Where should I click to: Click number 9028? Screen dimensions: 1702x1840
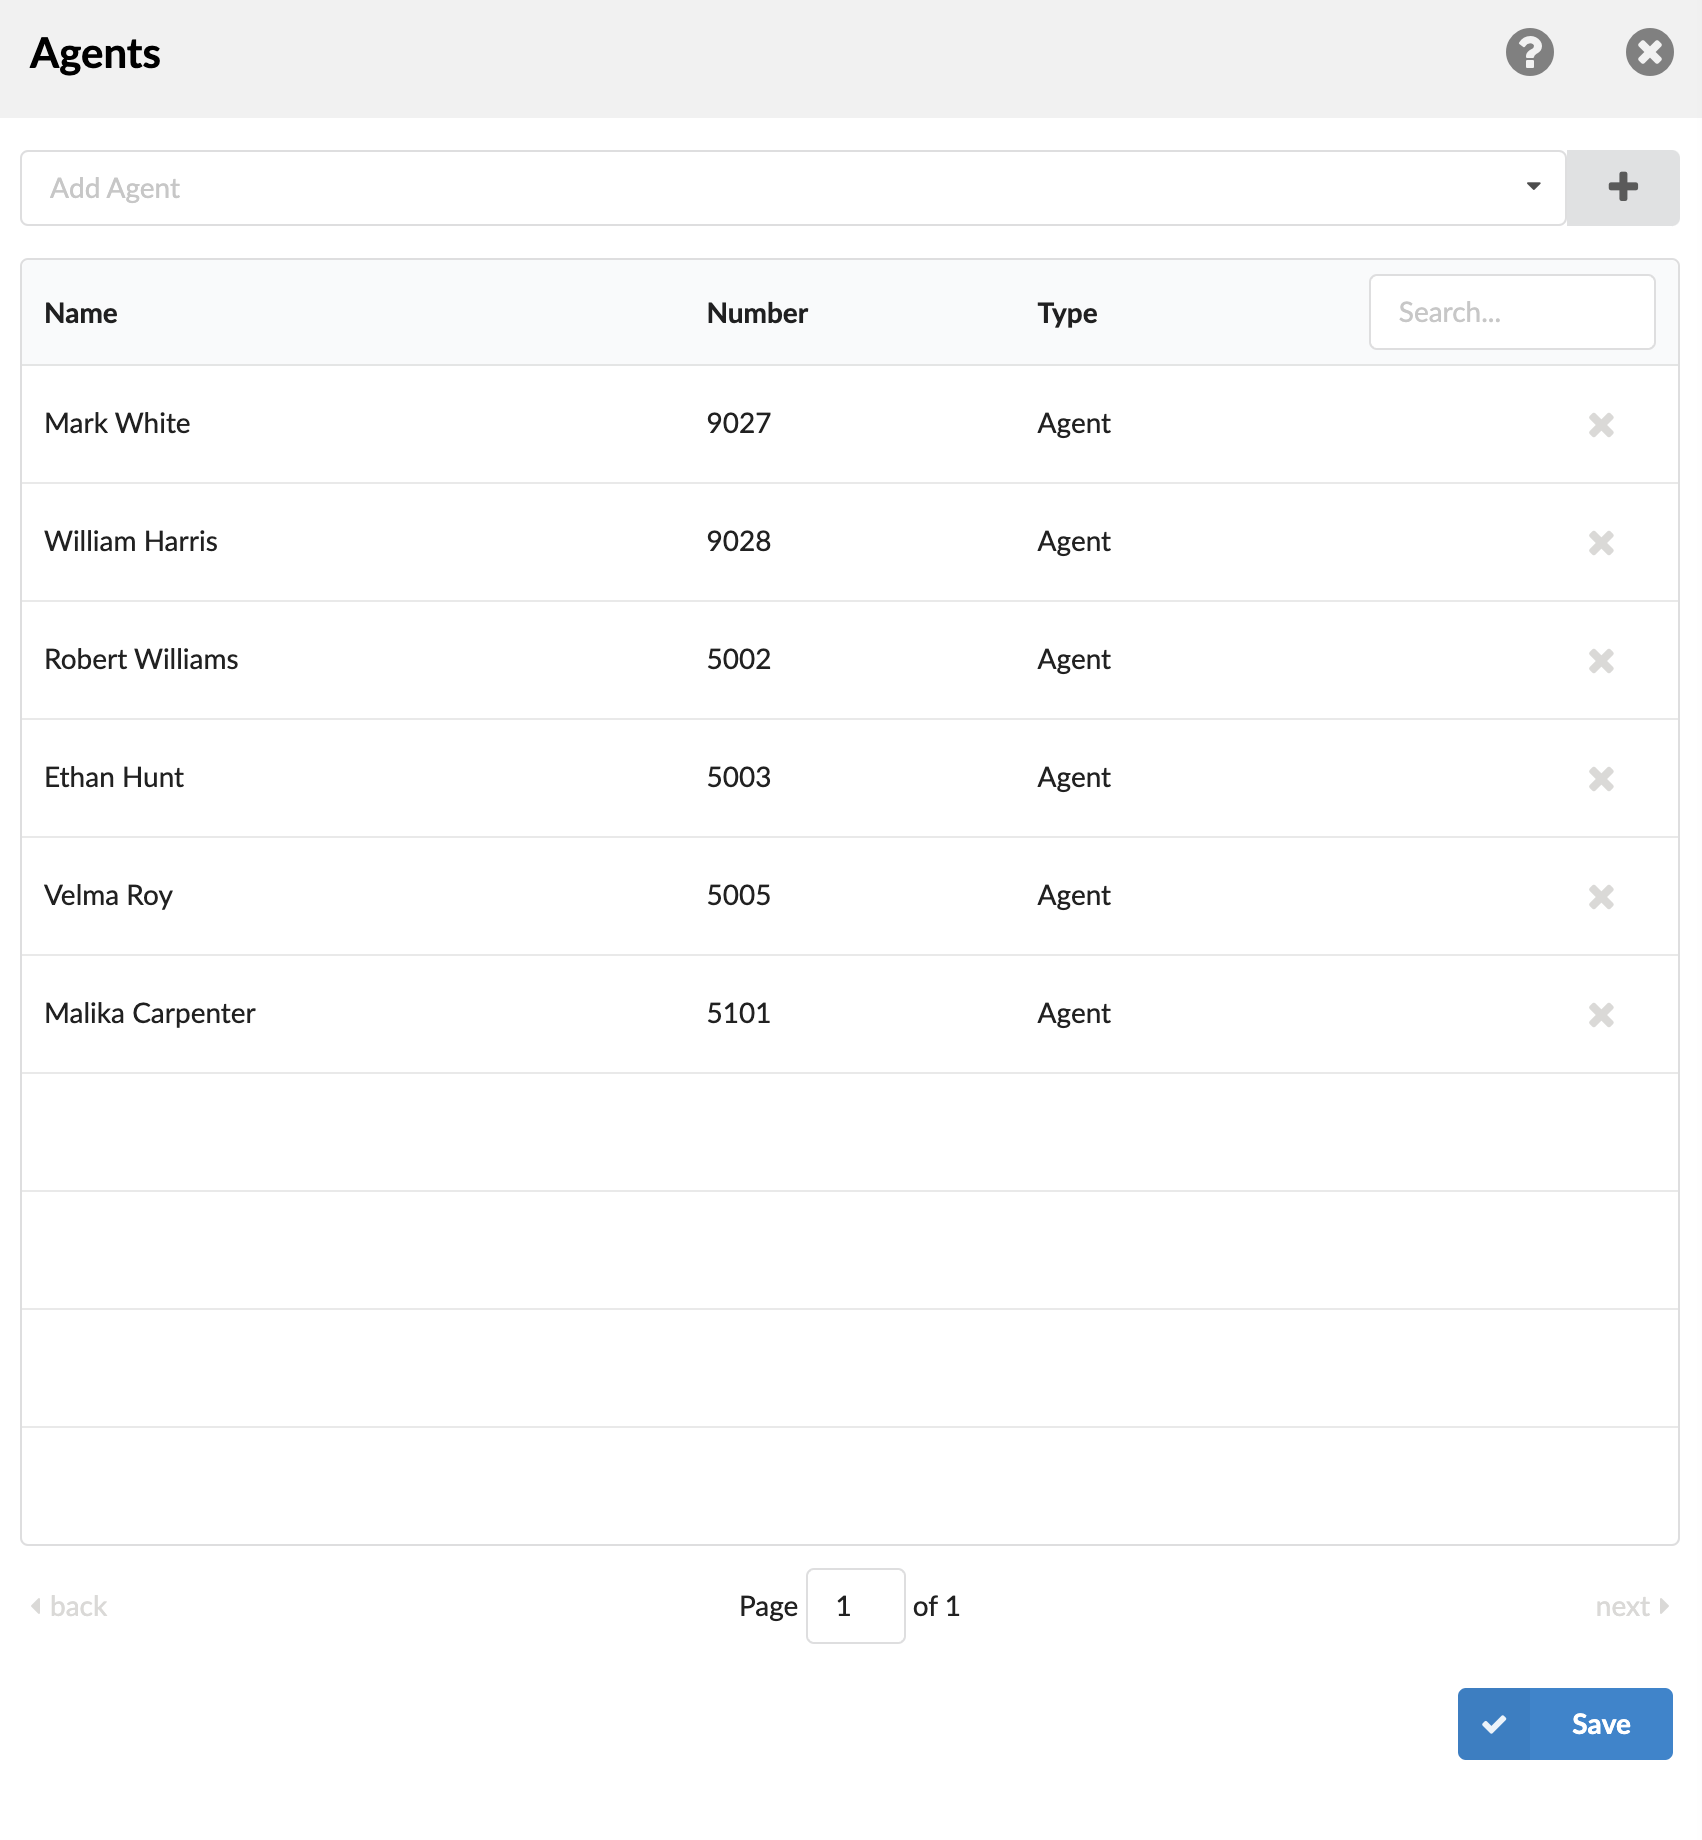coord(739,541)
